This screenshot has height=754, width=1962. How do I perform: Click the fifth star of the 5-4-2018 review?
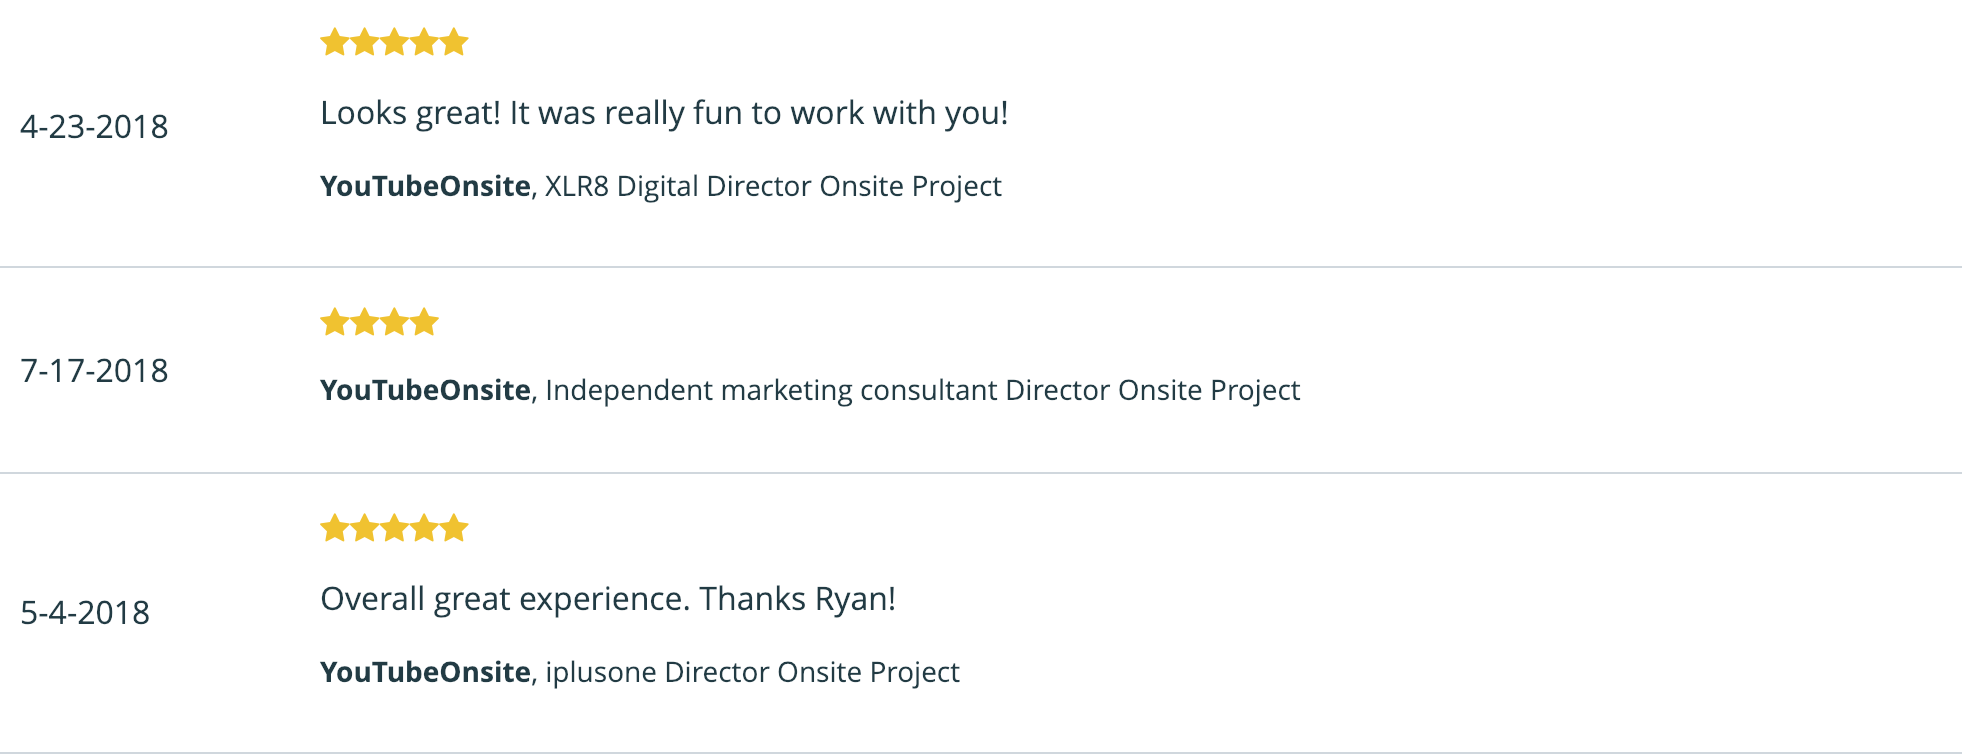[x=454, y=528]
